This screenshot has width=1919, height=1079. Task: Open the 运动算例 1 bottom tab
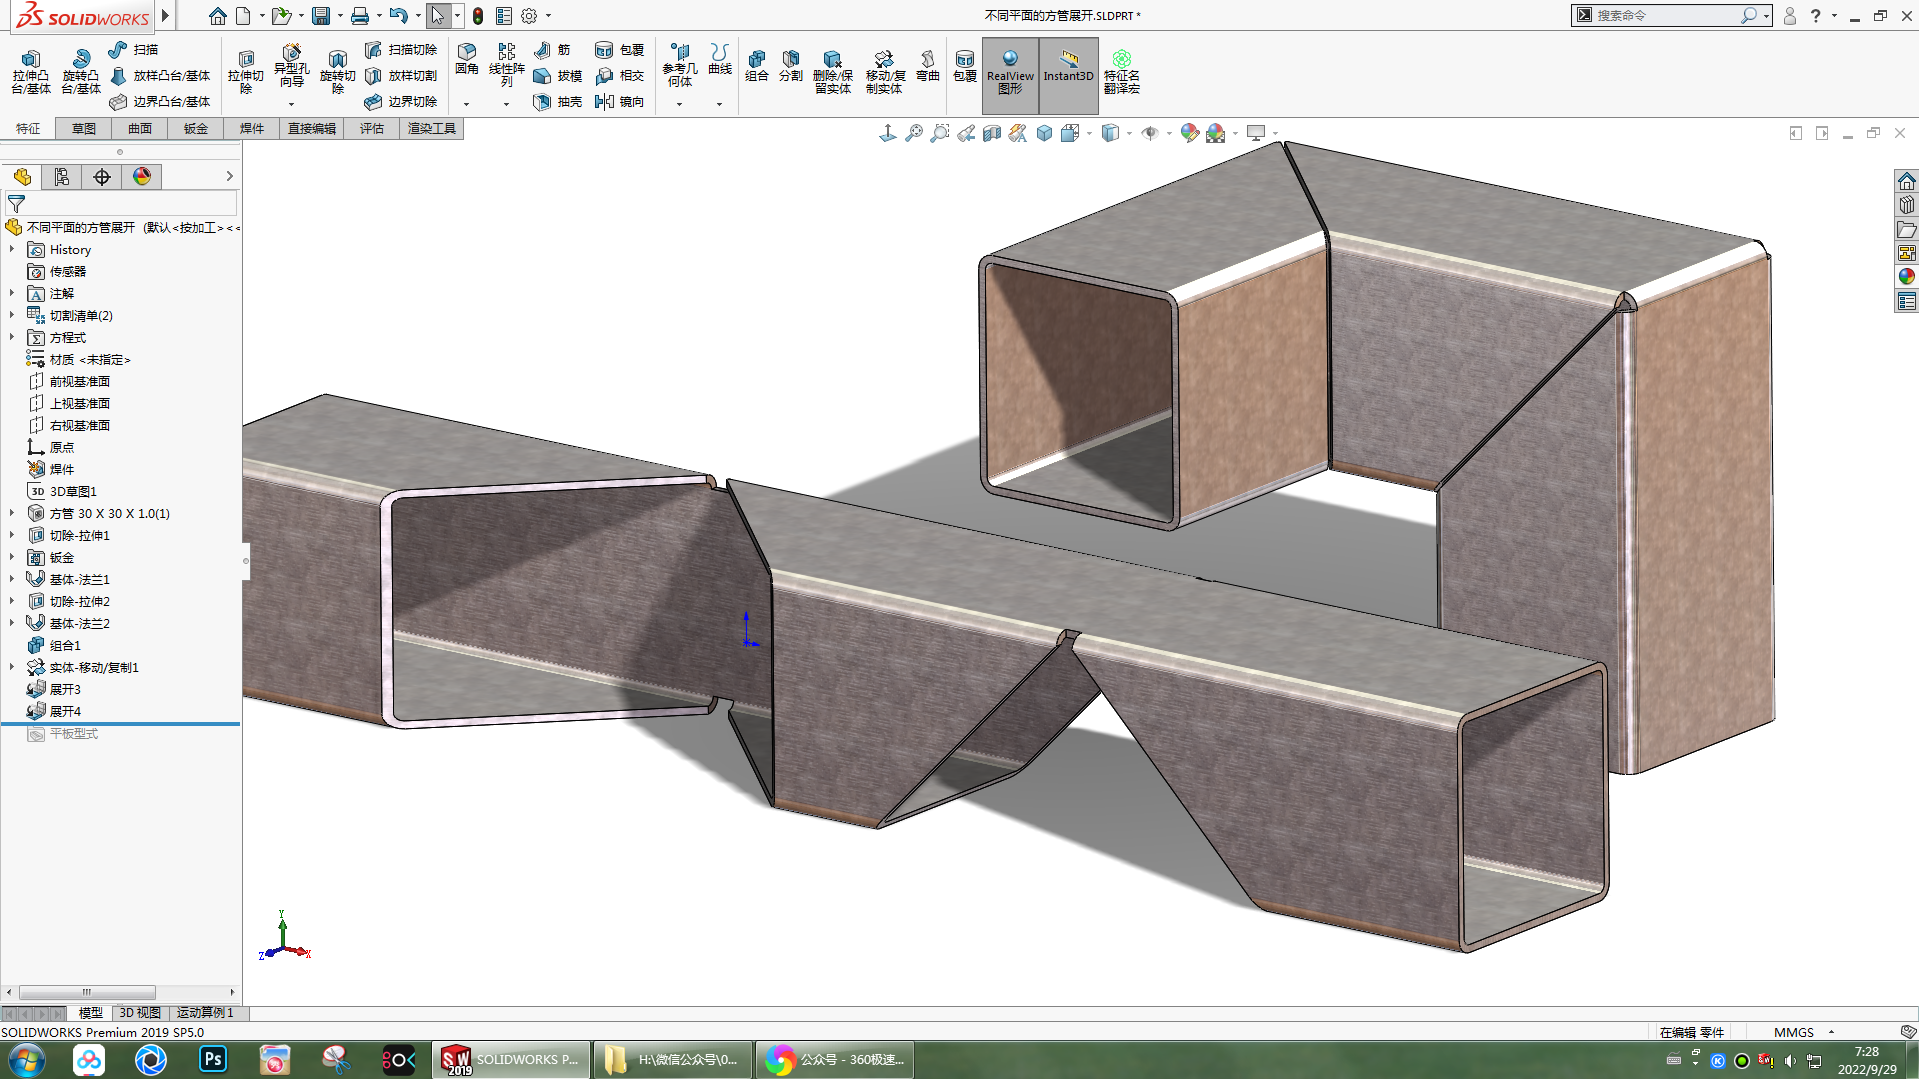coord(205,1013)
